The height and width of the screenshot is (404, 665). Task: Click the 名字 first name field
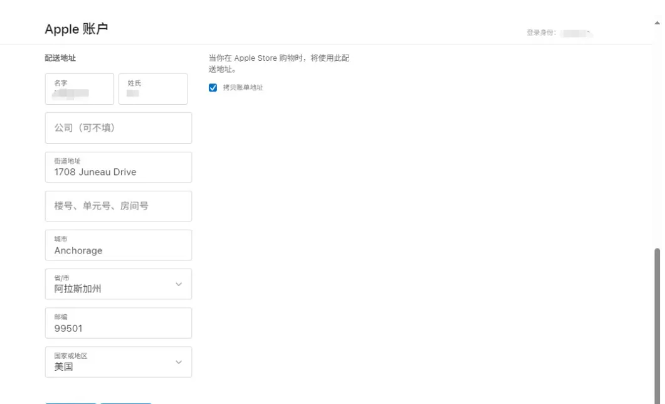tap(79, 89)
